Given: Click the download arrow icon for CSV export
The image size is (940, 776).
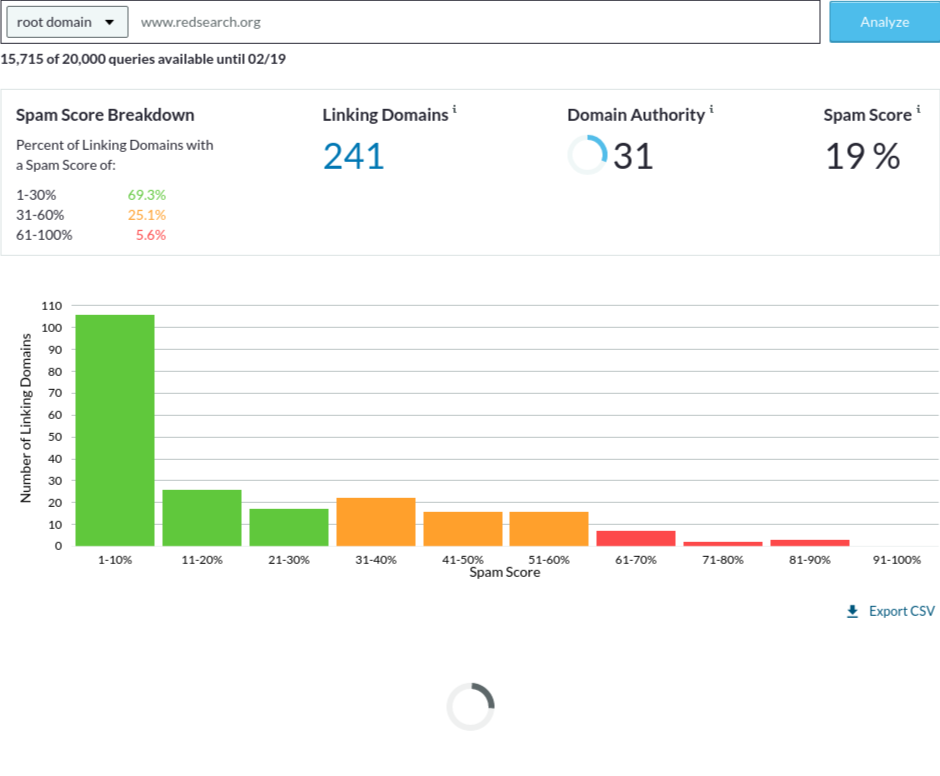Looking at the screenshot, I should (852, 611).
